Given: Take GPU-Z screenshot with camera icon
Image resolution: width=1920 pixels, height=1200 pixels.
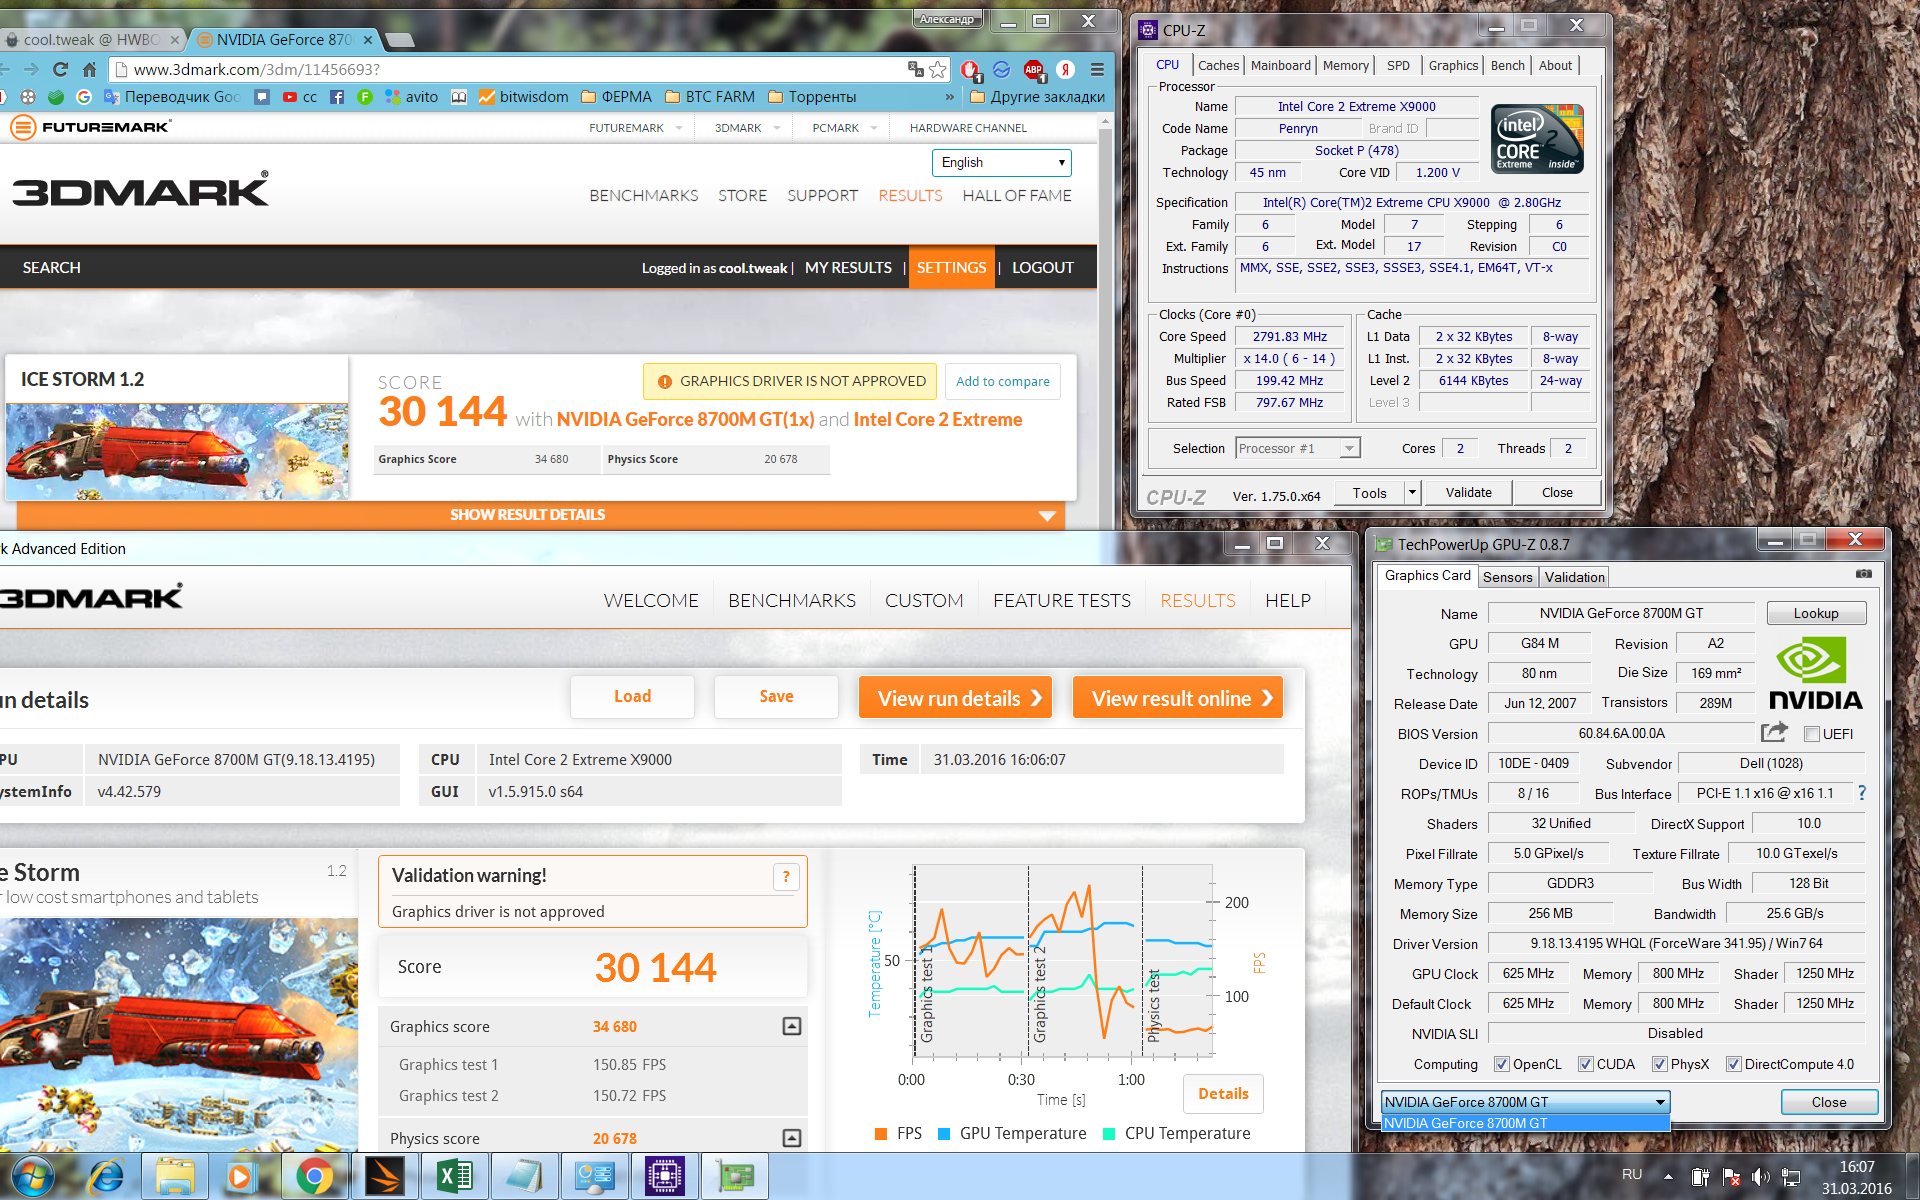Looking at the screenshot, I should 1864,574.
